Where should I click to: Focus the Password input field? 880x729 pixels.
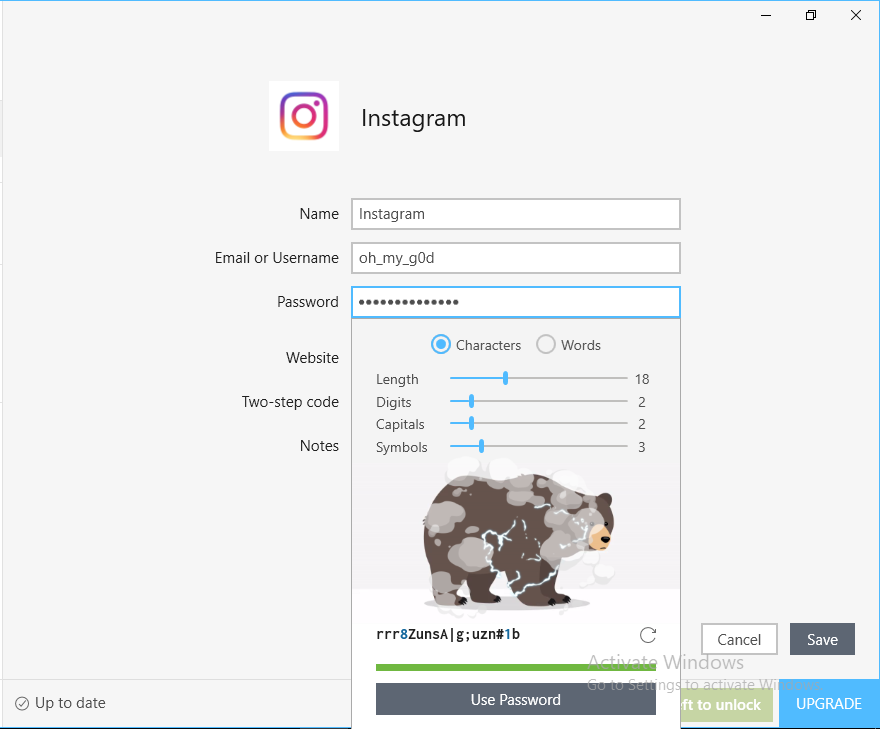pos(516,302)
